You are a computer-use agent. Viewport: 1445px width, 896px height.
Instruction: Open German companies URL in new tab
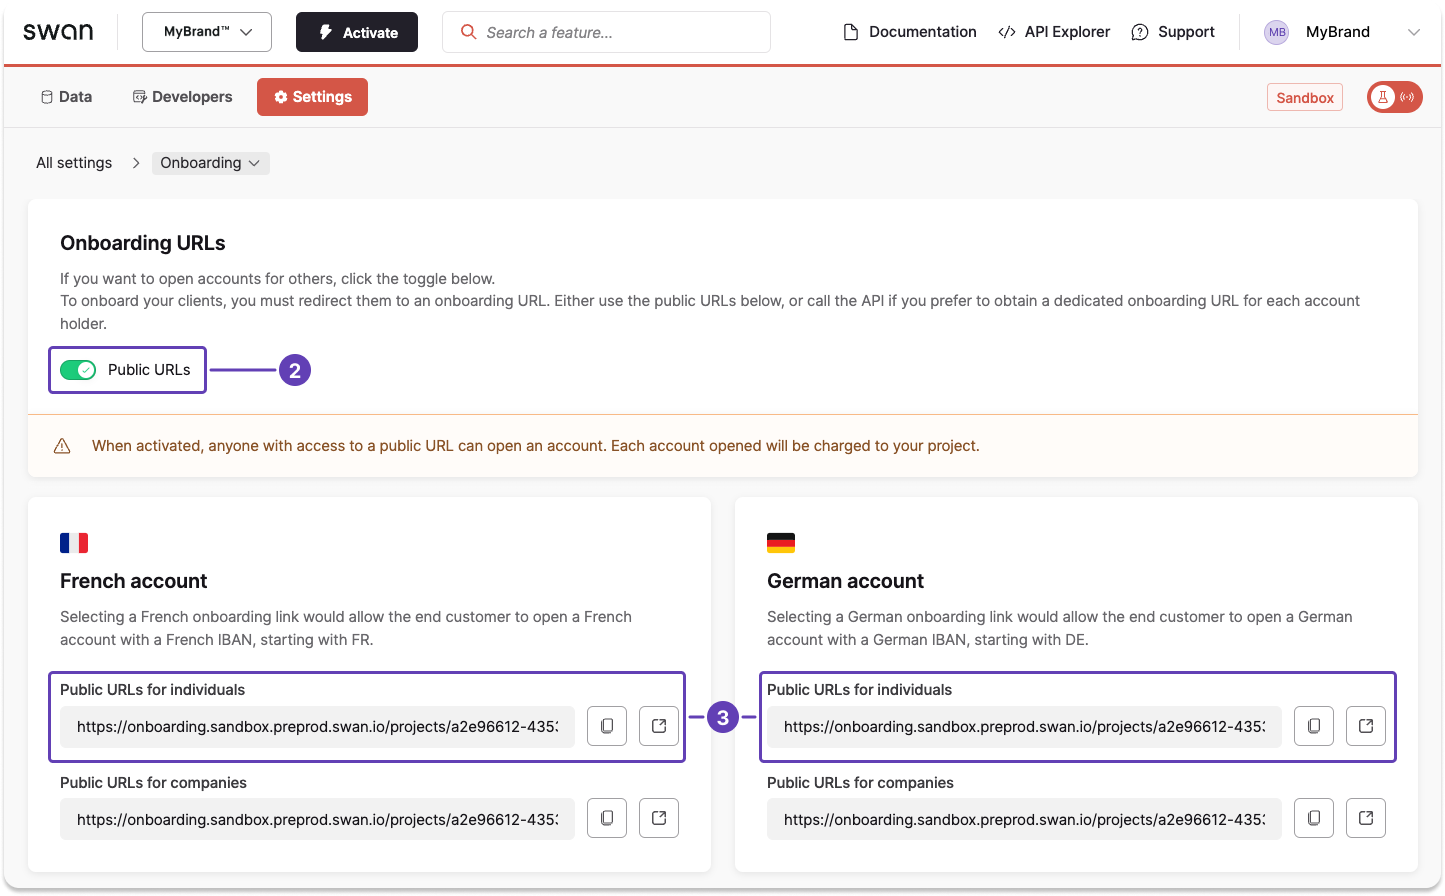(x=1366, y=818)
